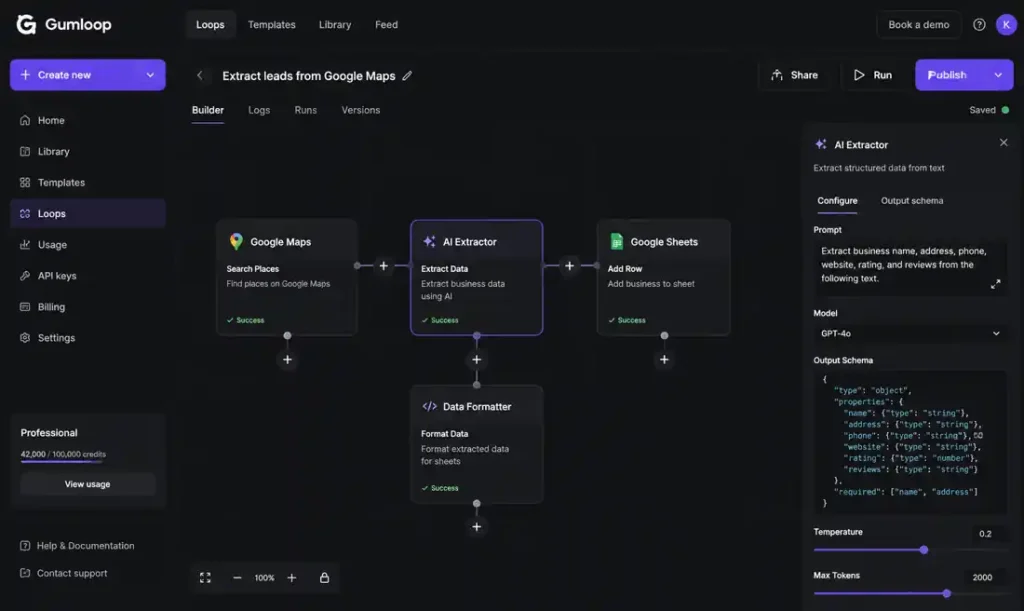Expand the Create new dropdown arrow
The image size is (1024, 611).
tap(150, 75)
